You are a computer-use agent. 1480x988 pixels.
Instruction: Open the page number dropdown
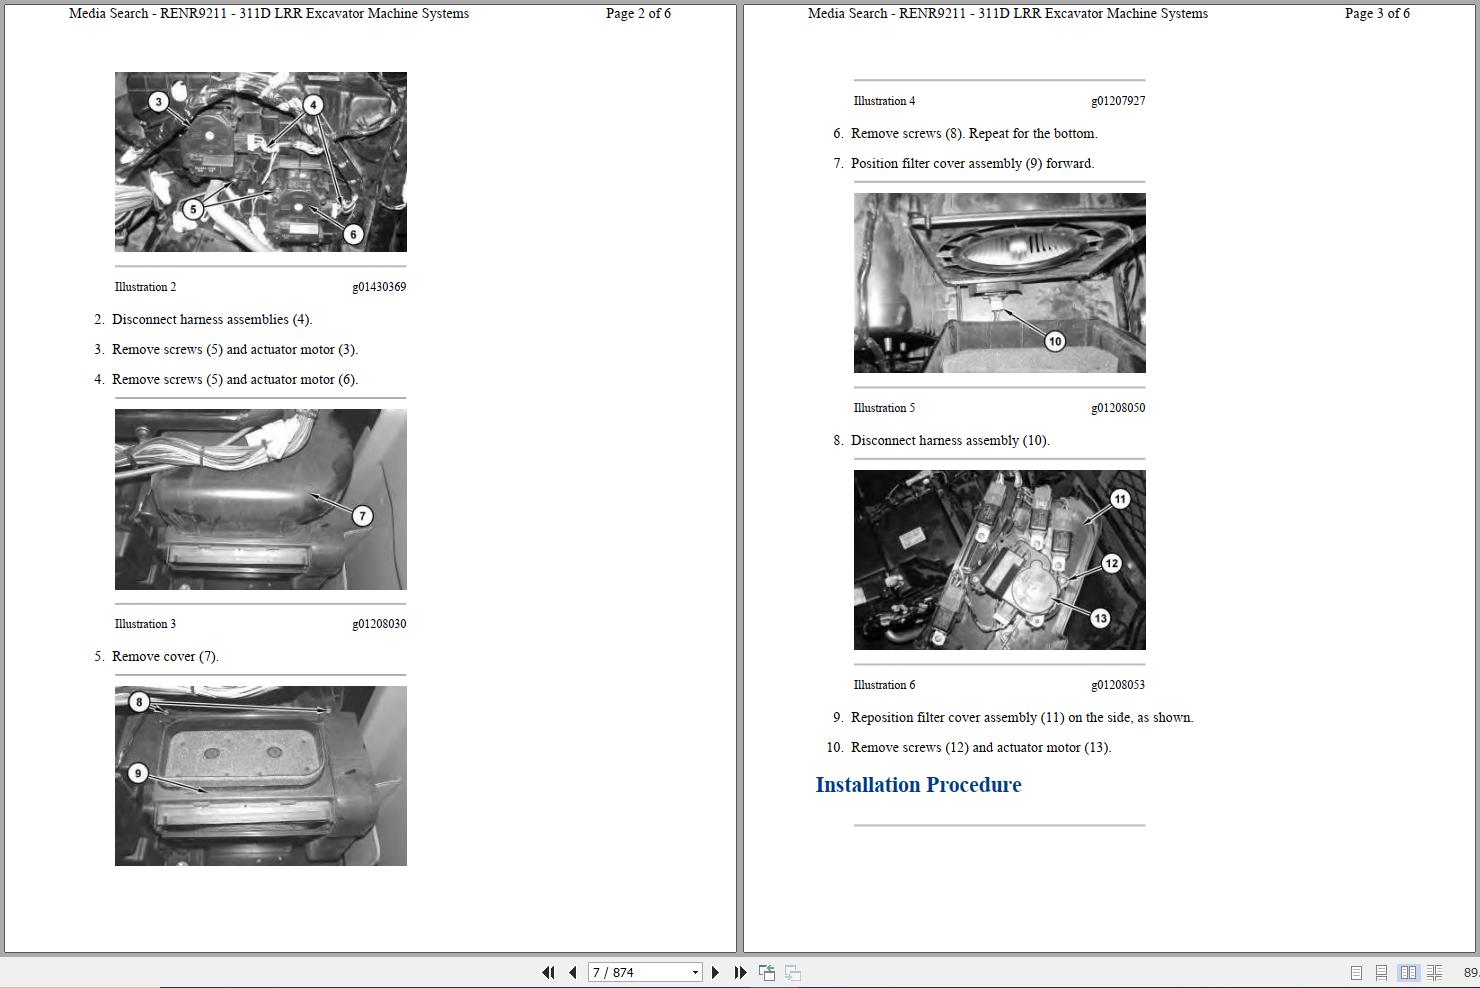click(694, 971)
